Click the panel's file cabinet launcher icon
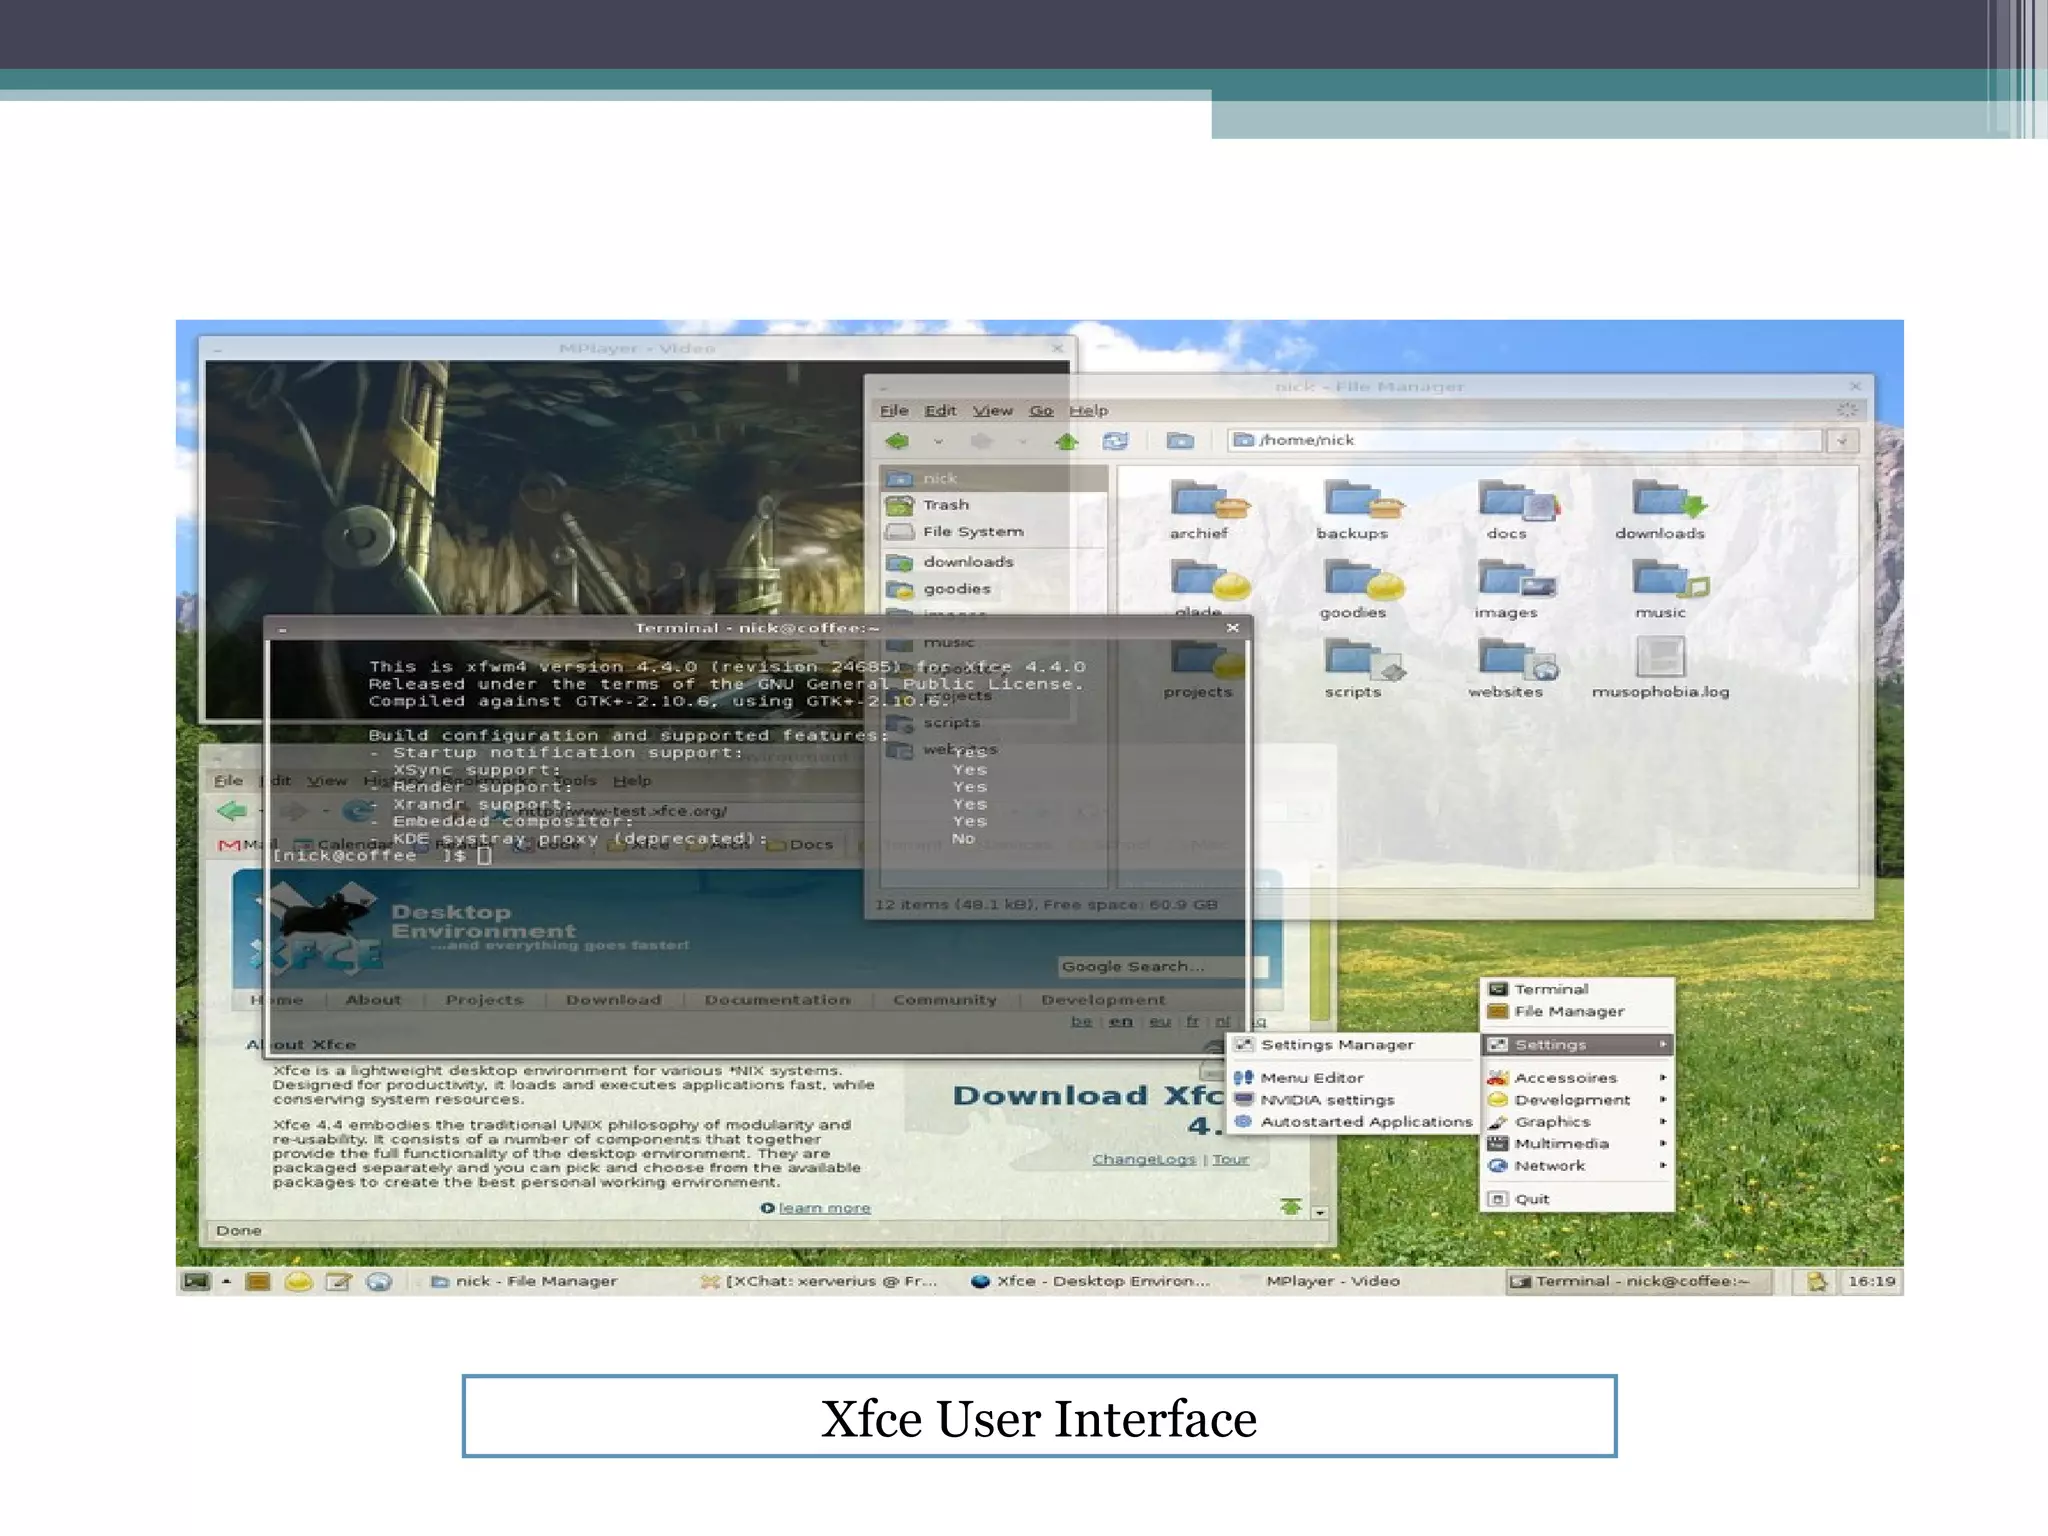This screenshot has height=1536, width=2048. tap(258, 1281)
